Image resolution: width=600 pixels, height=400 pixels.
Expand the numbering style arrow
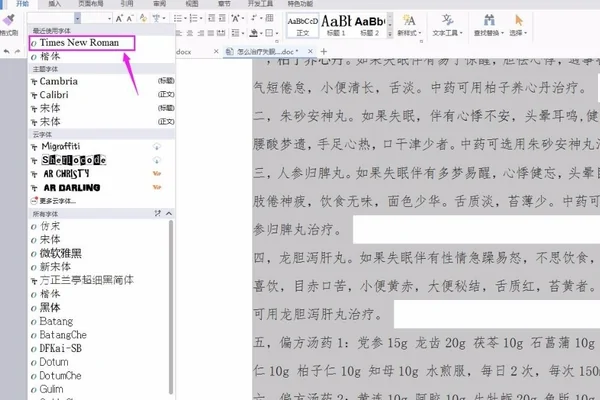[201, 18]
